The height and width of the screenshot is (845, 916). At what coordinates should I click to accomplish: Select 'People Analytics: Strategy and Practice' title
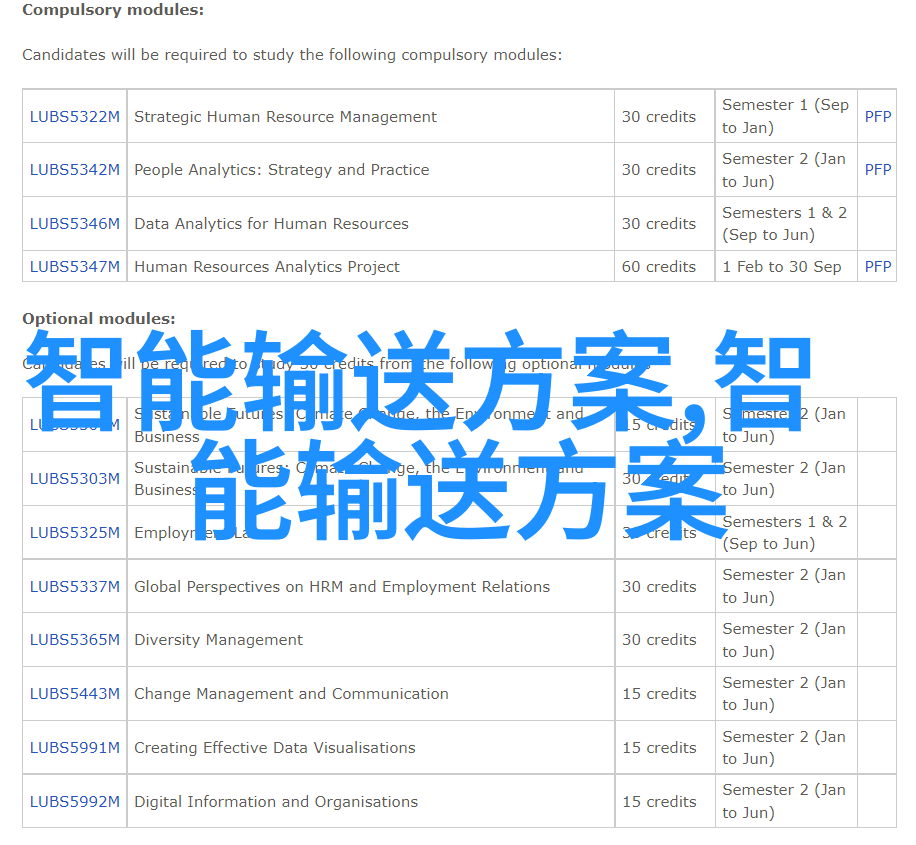(x=282, y=170)
